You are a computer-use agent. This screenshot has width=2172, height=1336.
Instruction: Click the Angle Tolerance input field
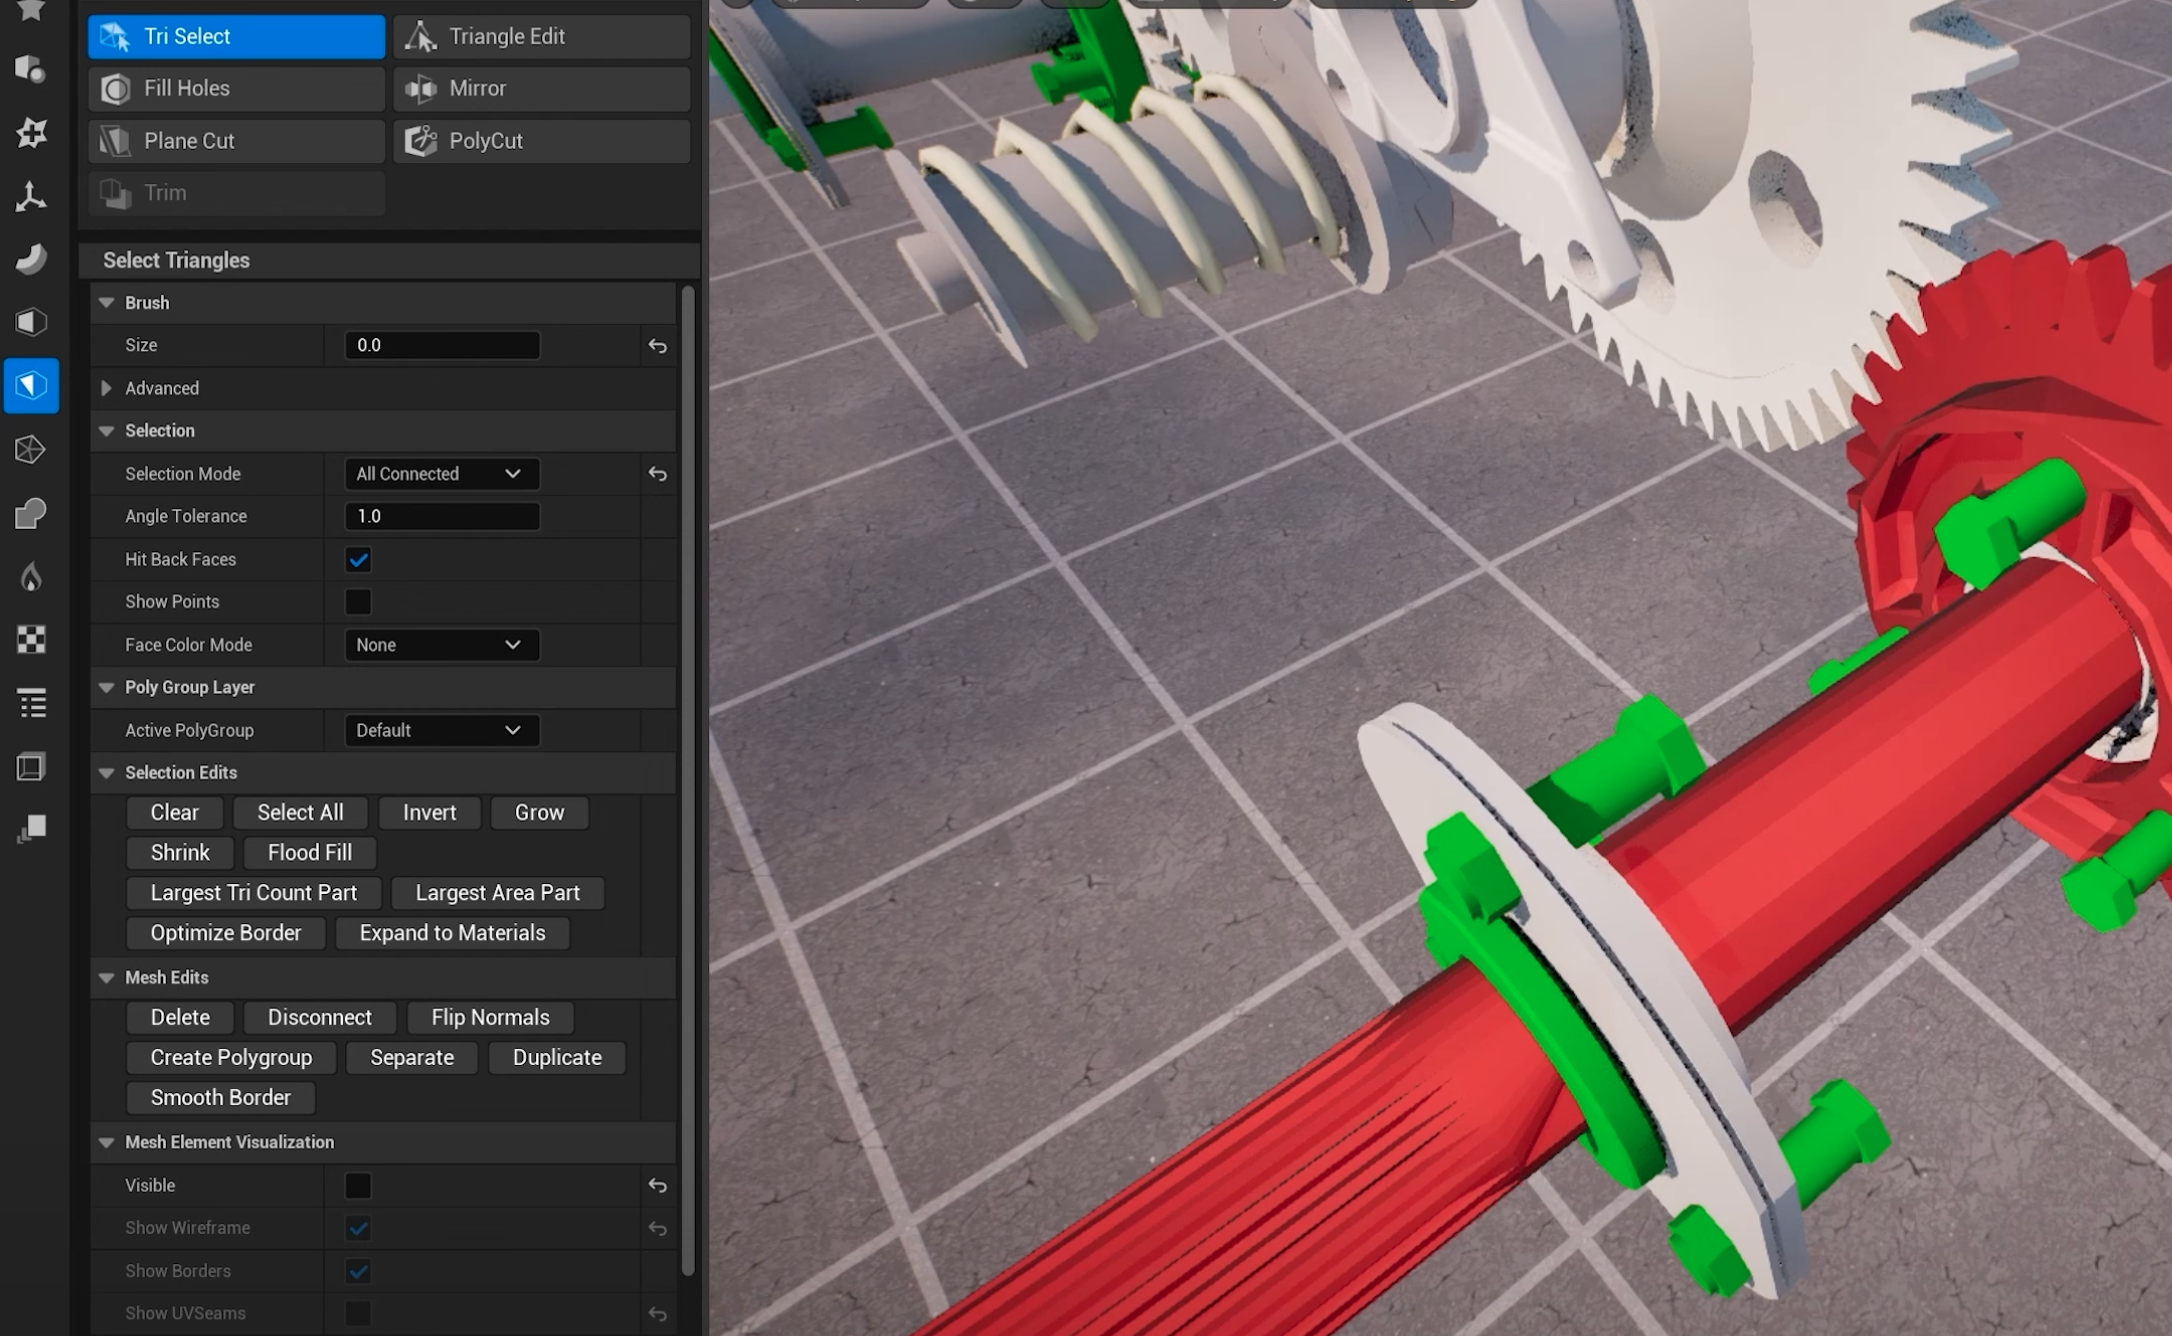click(x=441, y=516)
